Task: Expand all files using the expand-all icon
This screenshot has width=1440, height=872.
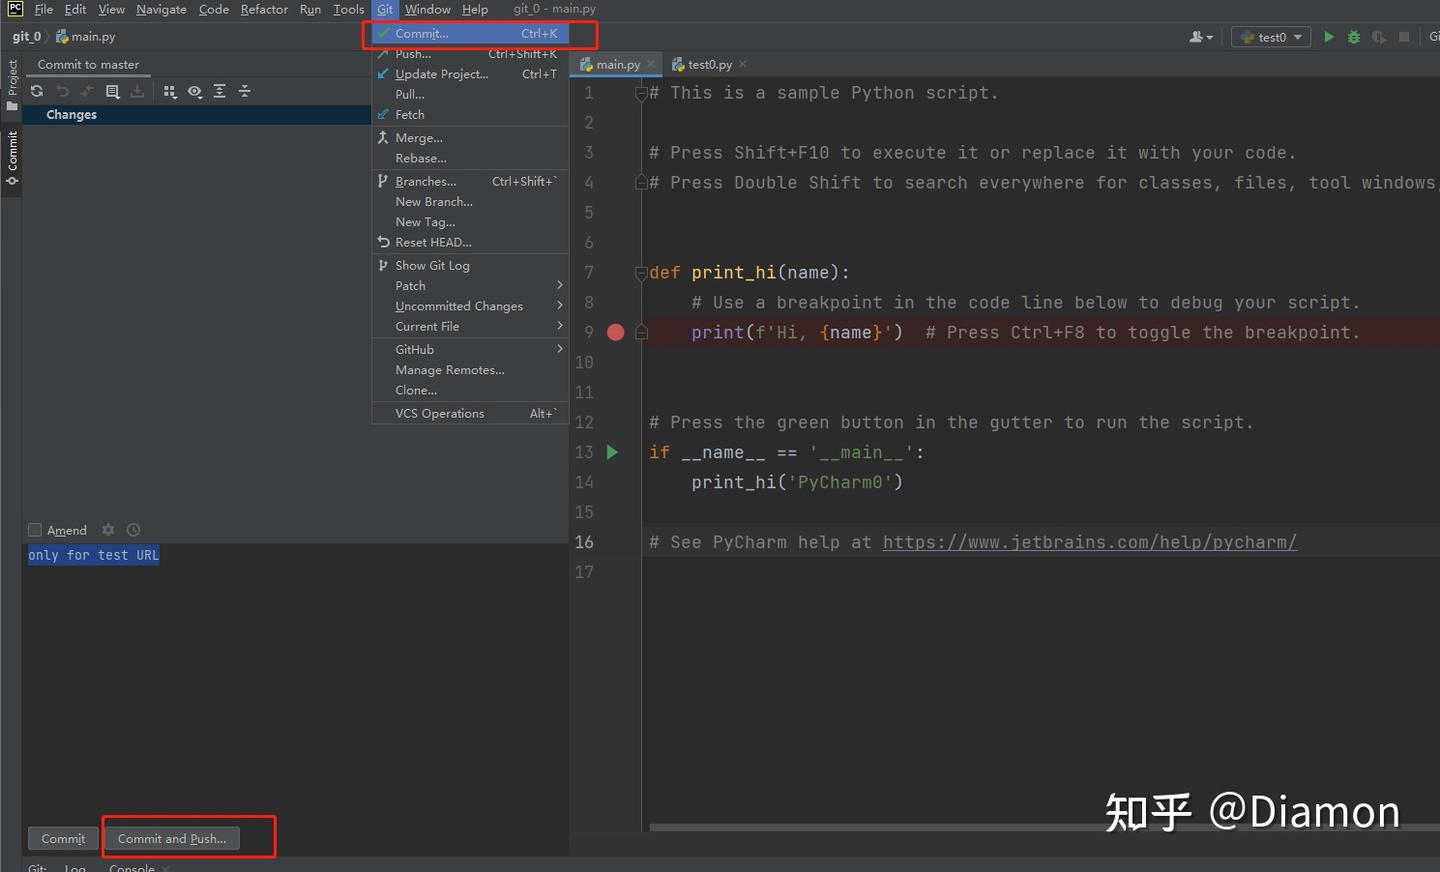Action: coord(219,91)
